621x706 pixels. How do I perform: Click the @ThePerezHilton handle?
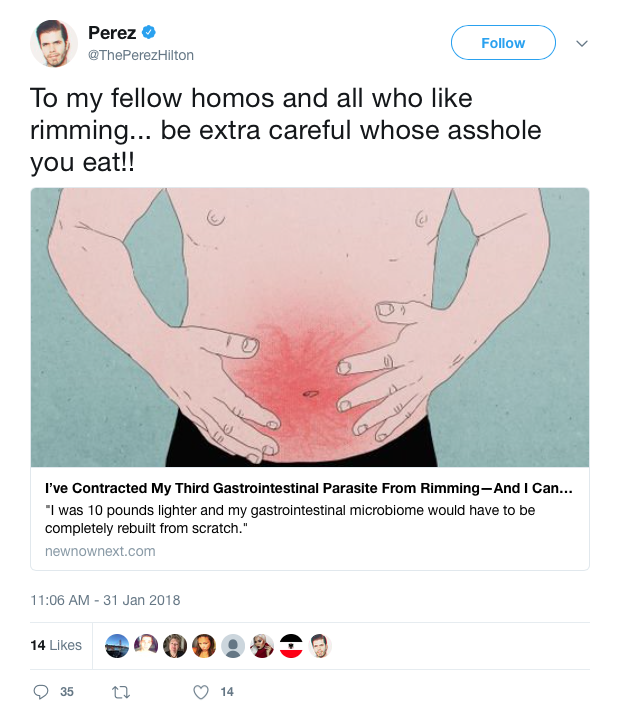[x=141, y=55]
